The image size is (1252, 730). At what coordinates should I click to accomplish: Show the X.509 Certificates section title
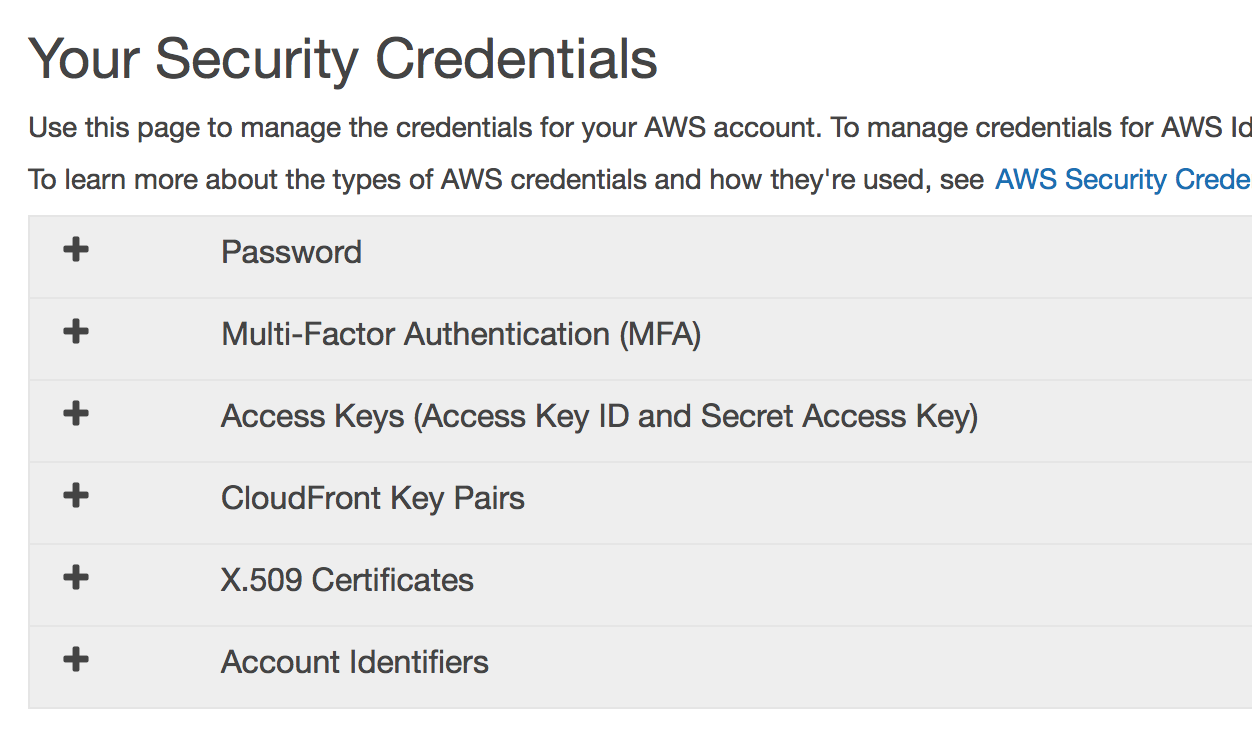[347, 580]
